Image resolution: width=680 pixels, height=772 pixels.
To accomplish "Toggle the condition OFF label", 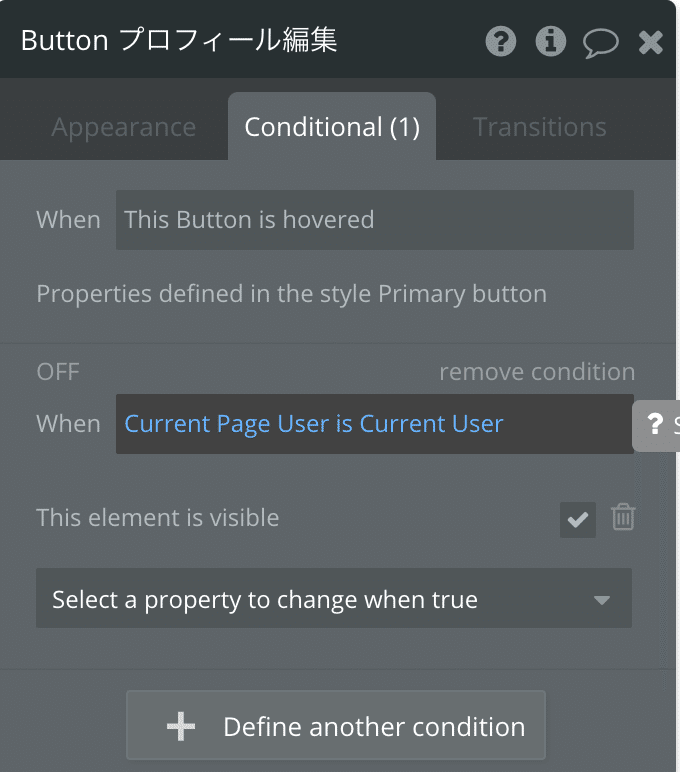I will (x=58, y=372).
